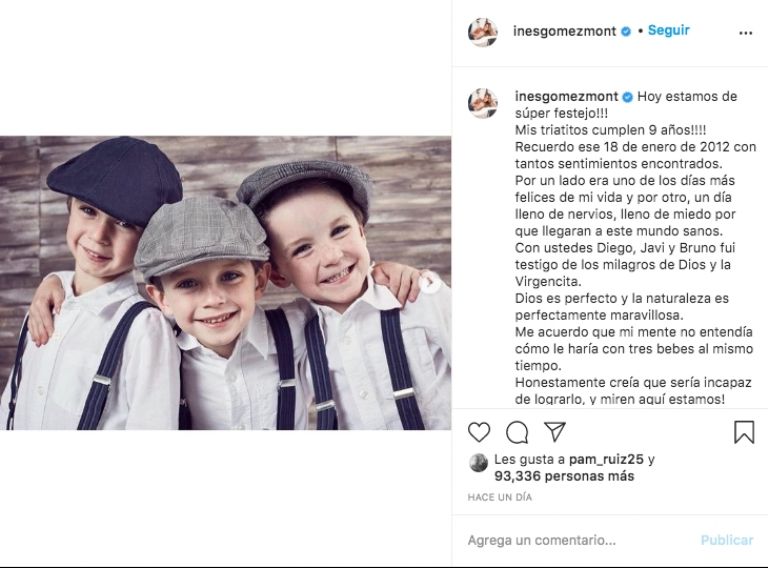The height and width of the screenshot is (568, 768).
Task: Click Publicar to post comment
Action: [727, 540]
